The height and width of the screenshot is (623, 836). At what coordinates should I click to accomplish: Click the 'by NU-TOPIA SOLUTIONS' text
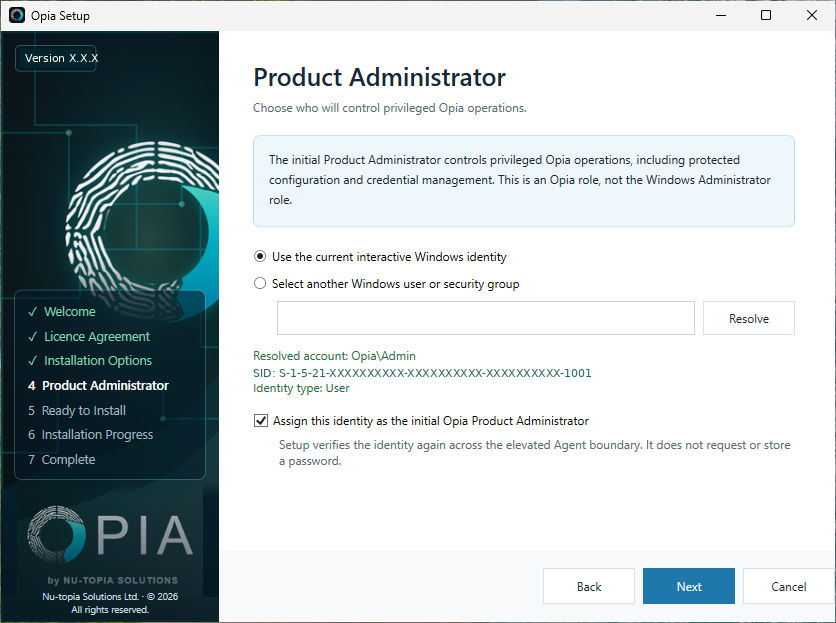pyautogui.click(x=112, y=580)
